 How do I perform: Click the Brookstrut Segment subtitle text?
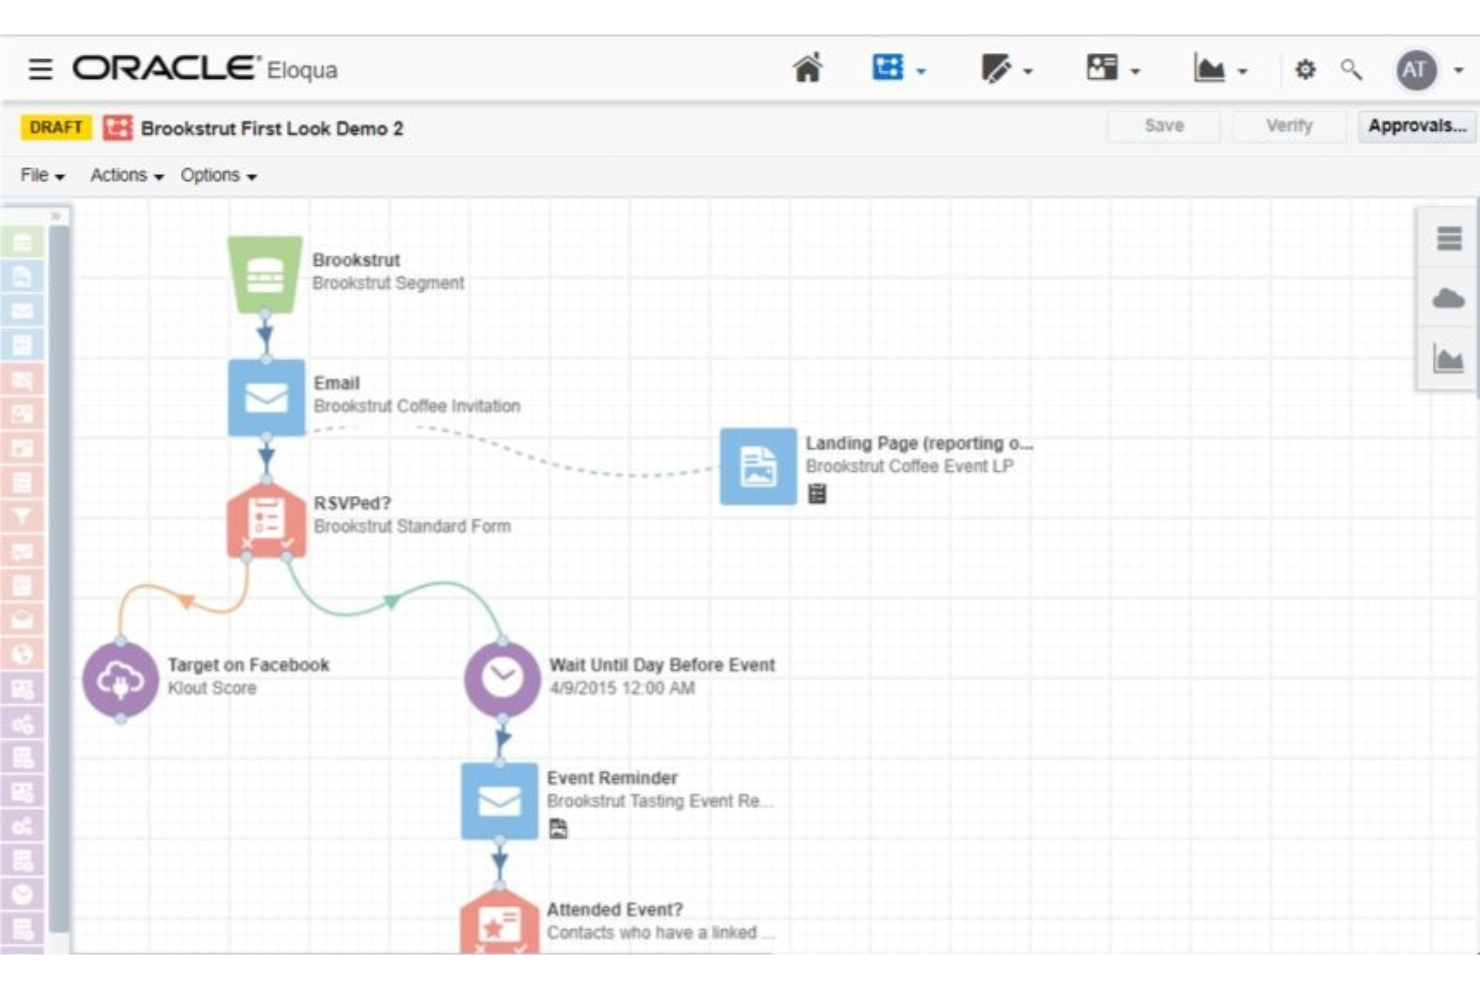(388, 283)
